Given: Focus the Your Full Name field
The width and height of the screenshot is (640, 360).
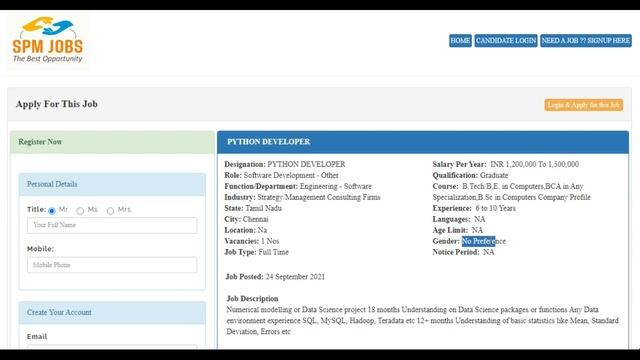Looking at the screenshot, I should point(112,225).
